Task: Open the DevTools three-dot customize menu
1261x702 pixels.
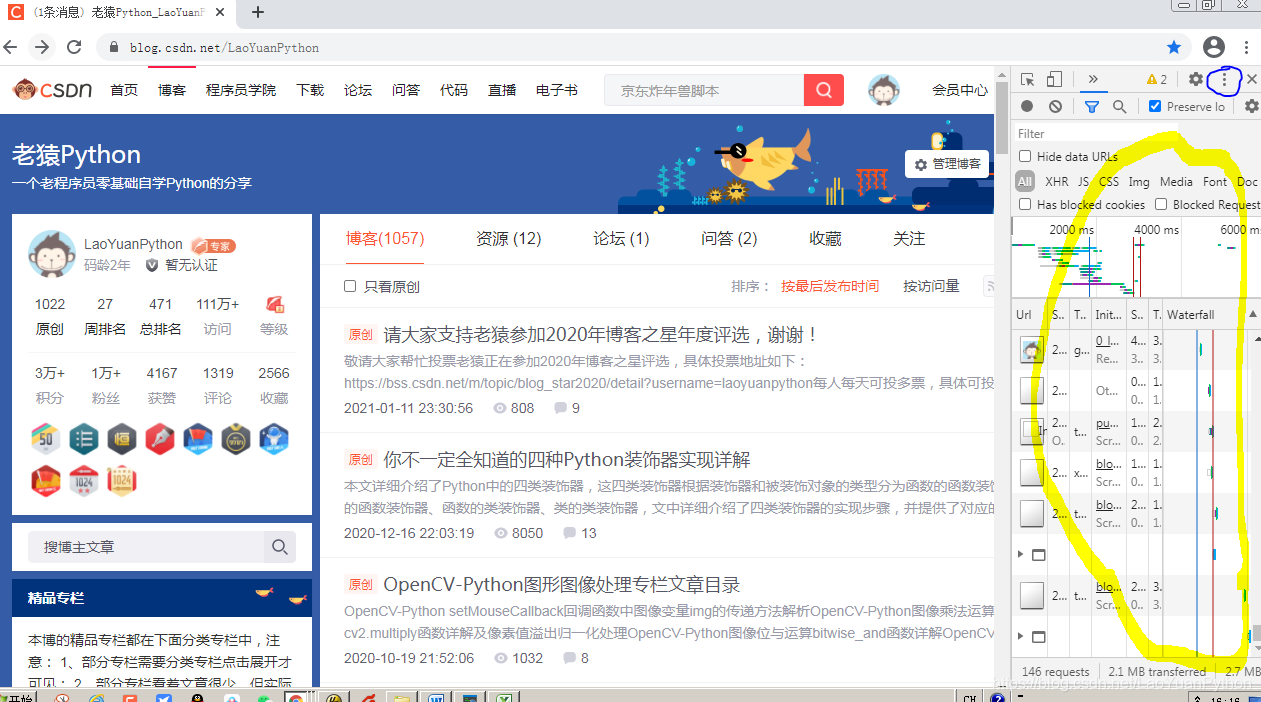Action: click(1225, 79)
